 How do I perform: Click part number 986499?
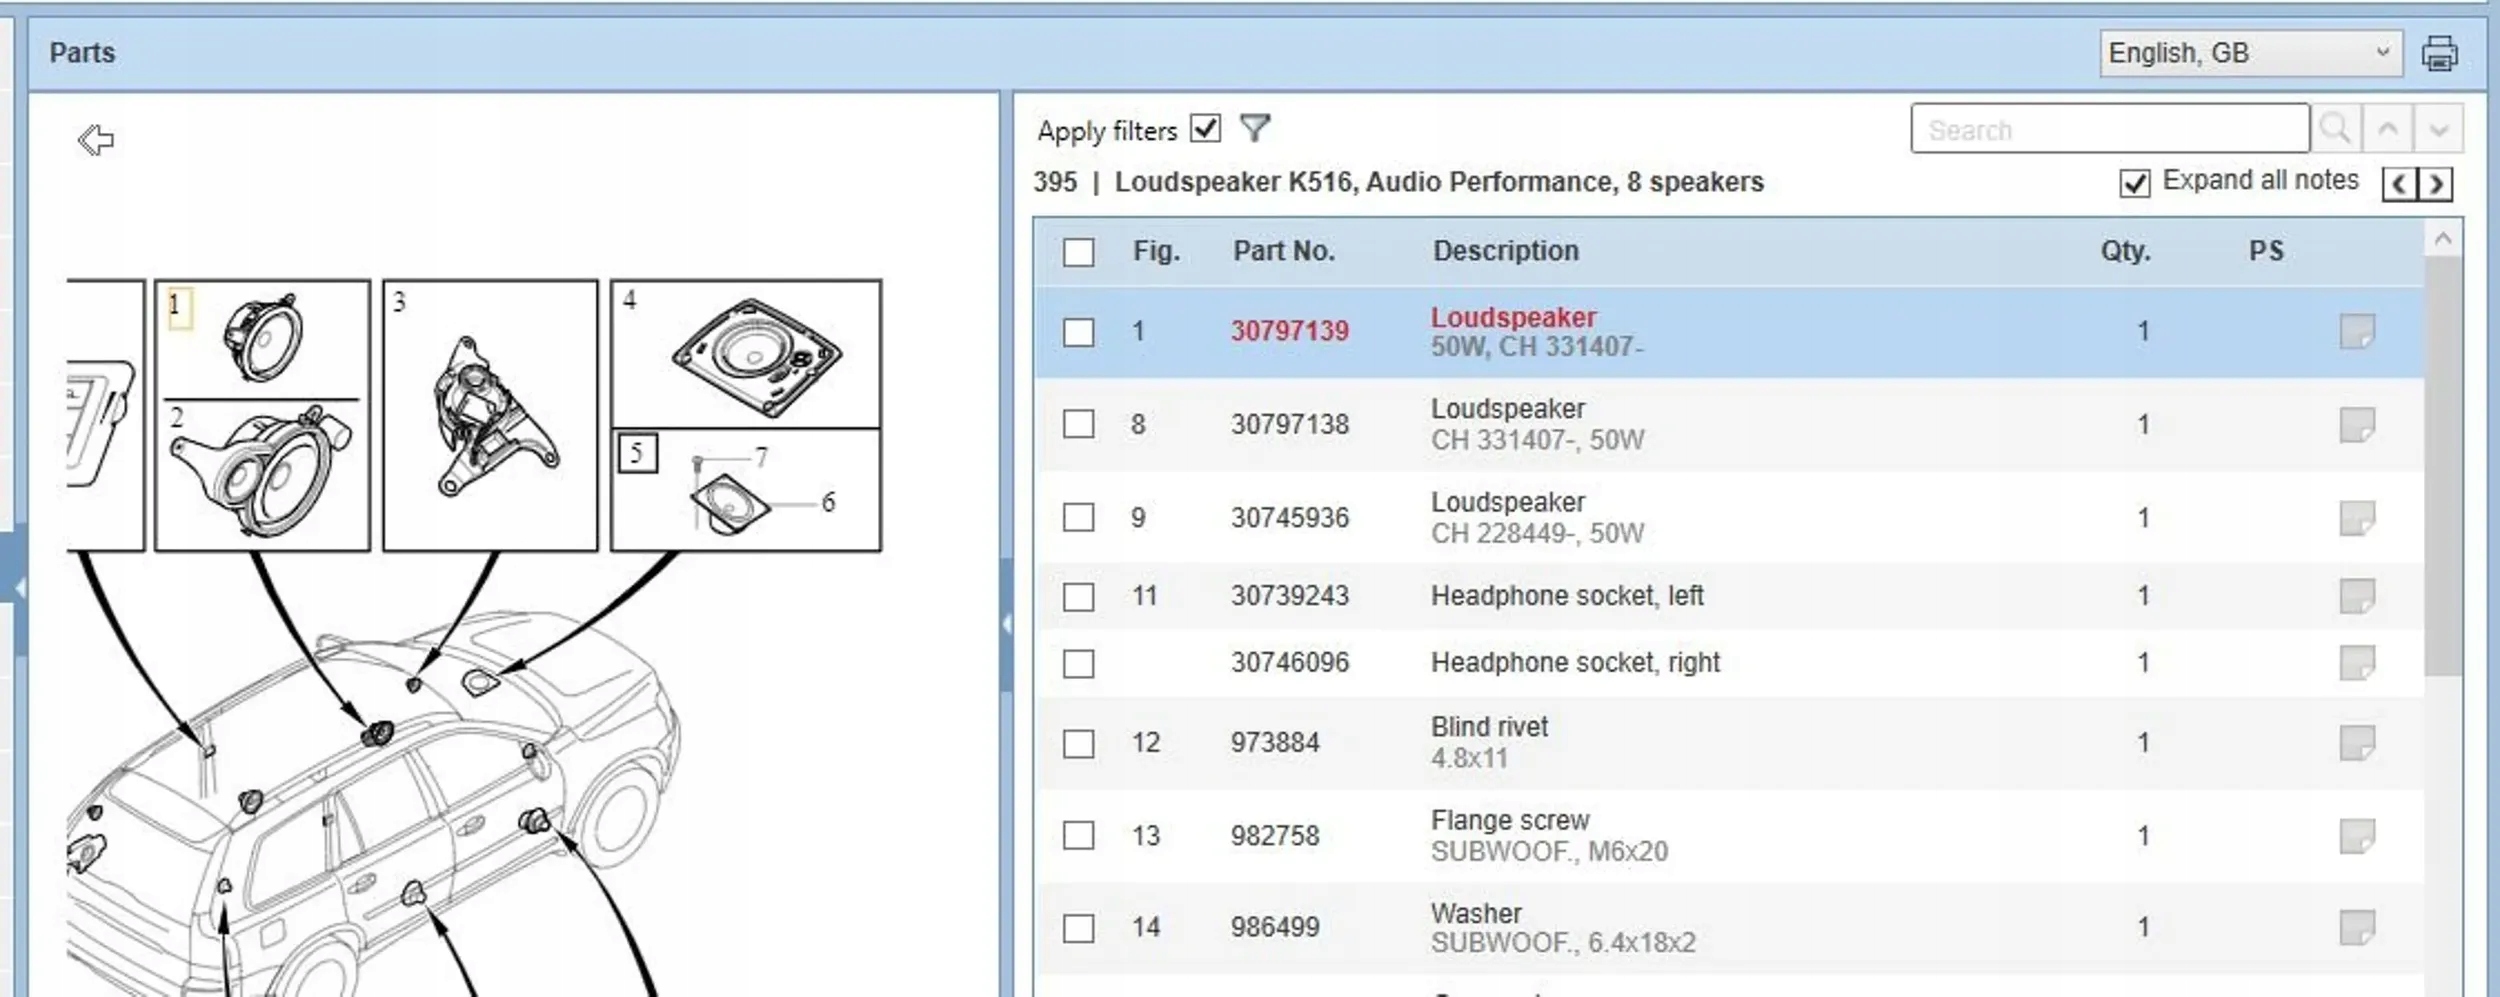pos(1275,927)
